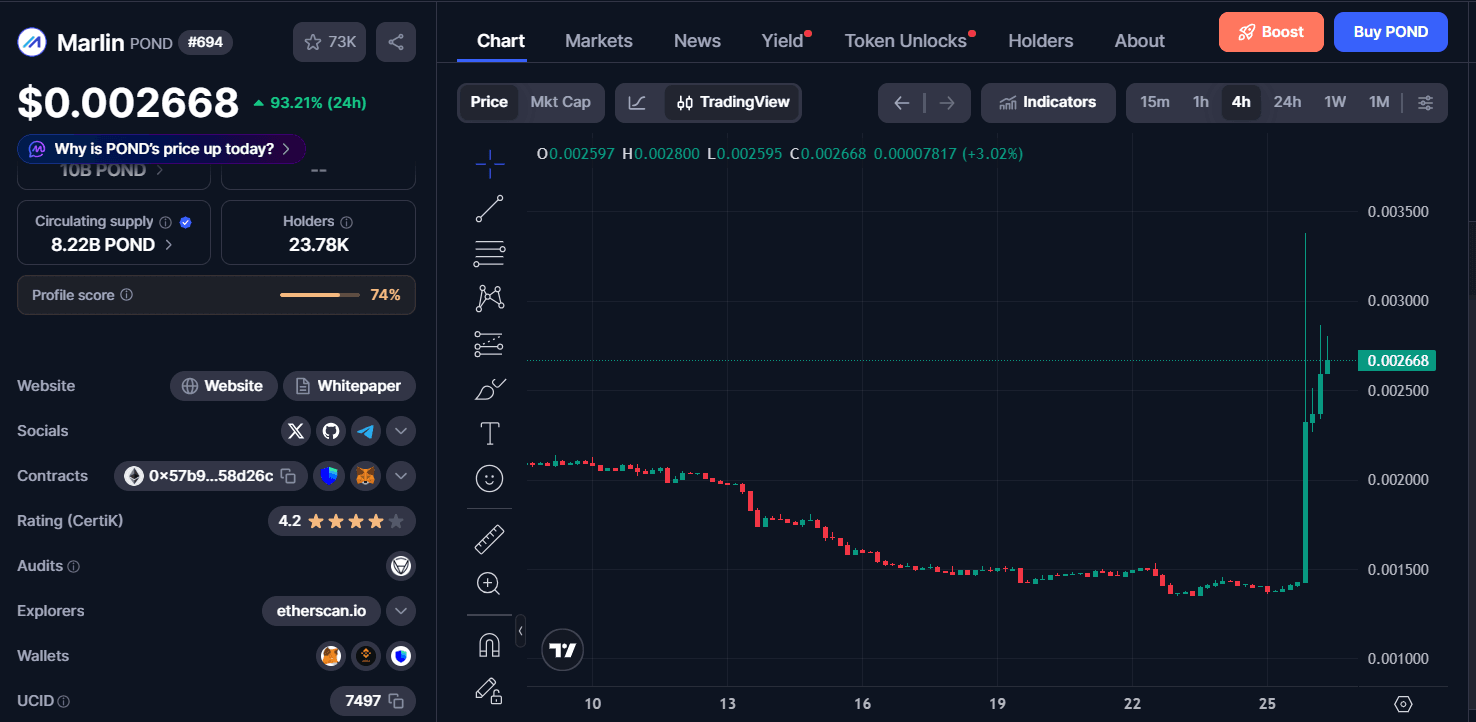The height and width of the screenshot is (722, 1476).
Task: Add token to MetaMask fox icon in Contracts
Action: pos(366,476)
